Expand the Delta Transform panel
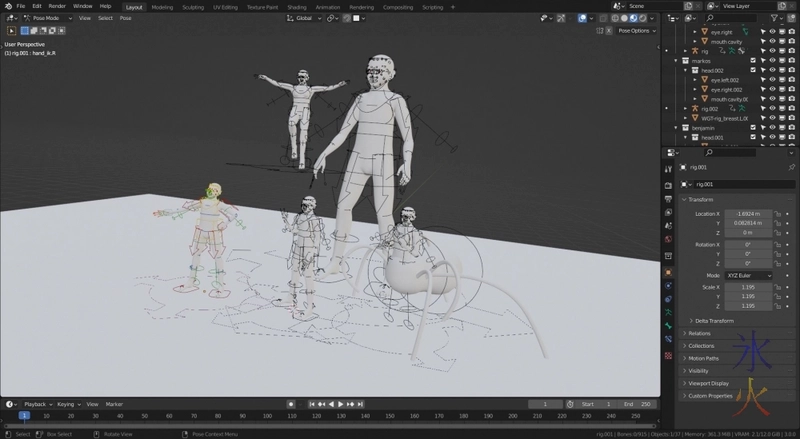Image resolution: width=800 pixels, height=439 pixels. click(x=712, y=320)
